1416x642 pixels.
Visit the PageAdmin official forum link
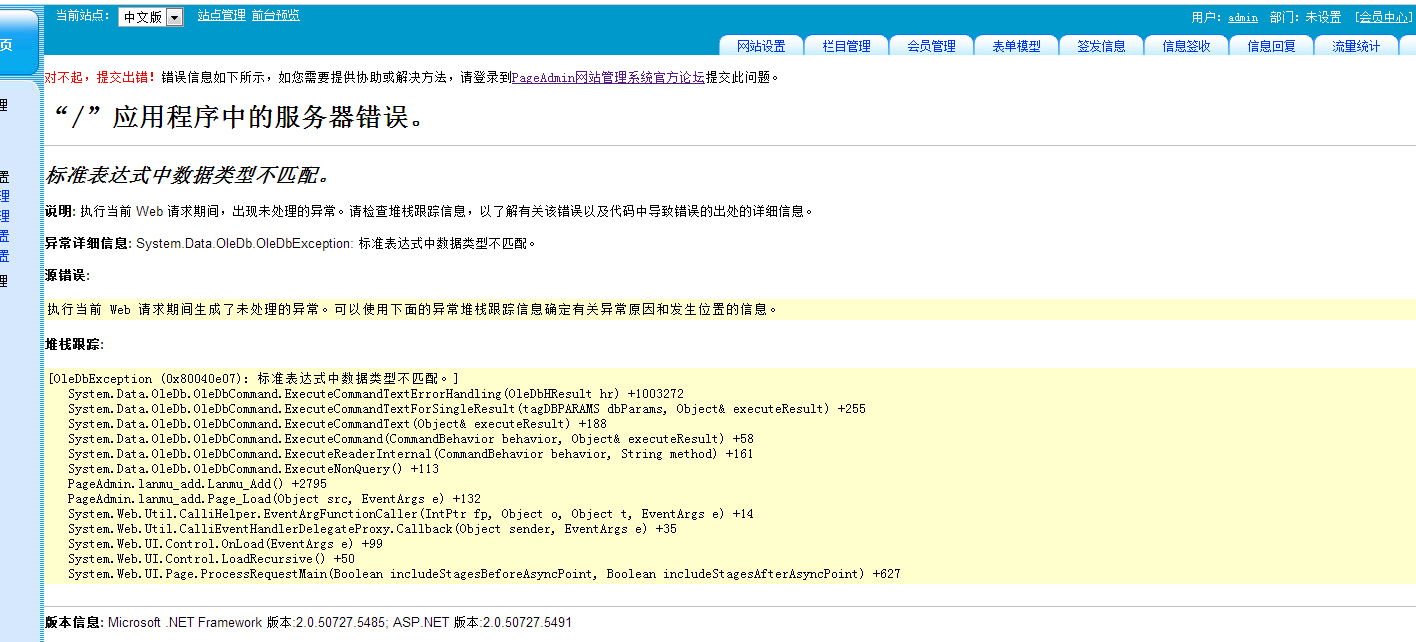pyautogui.click(x=608, y=77)
